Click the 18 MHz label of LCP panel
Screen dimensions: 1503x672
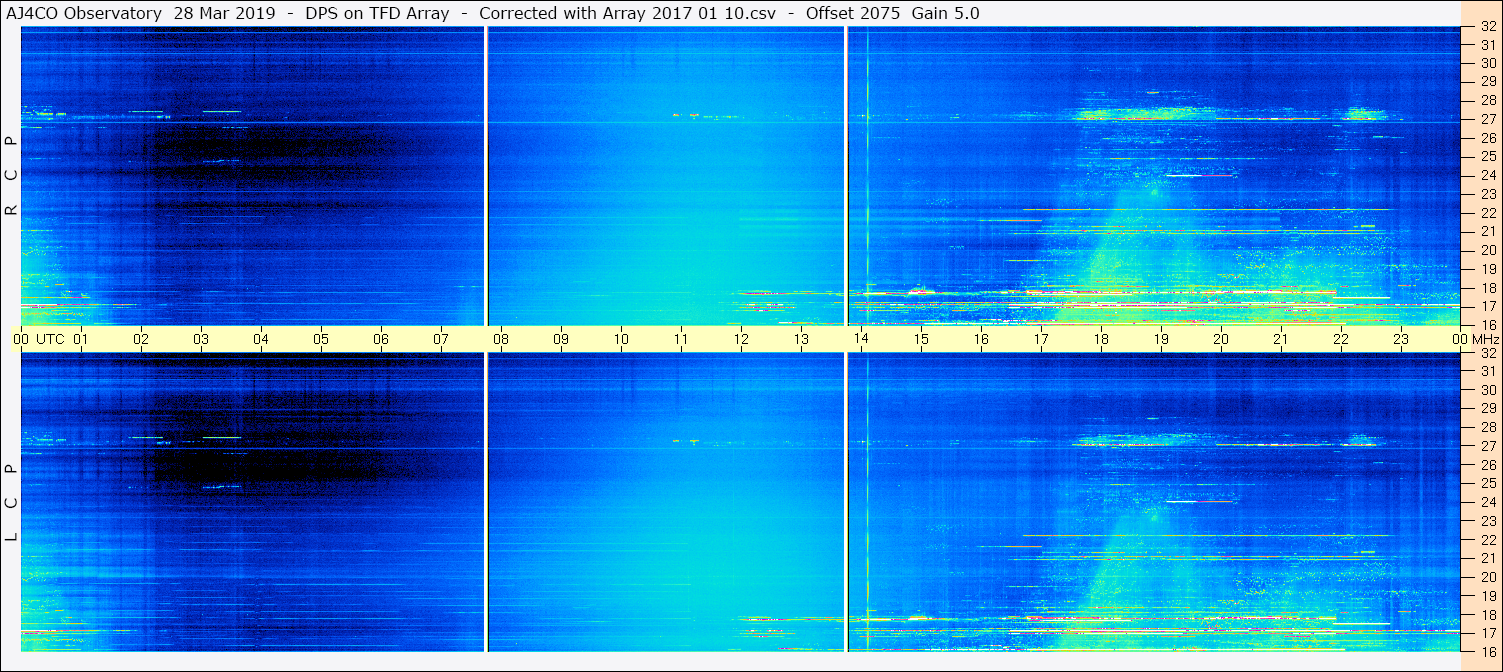pos(1488,615)
